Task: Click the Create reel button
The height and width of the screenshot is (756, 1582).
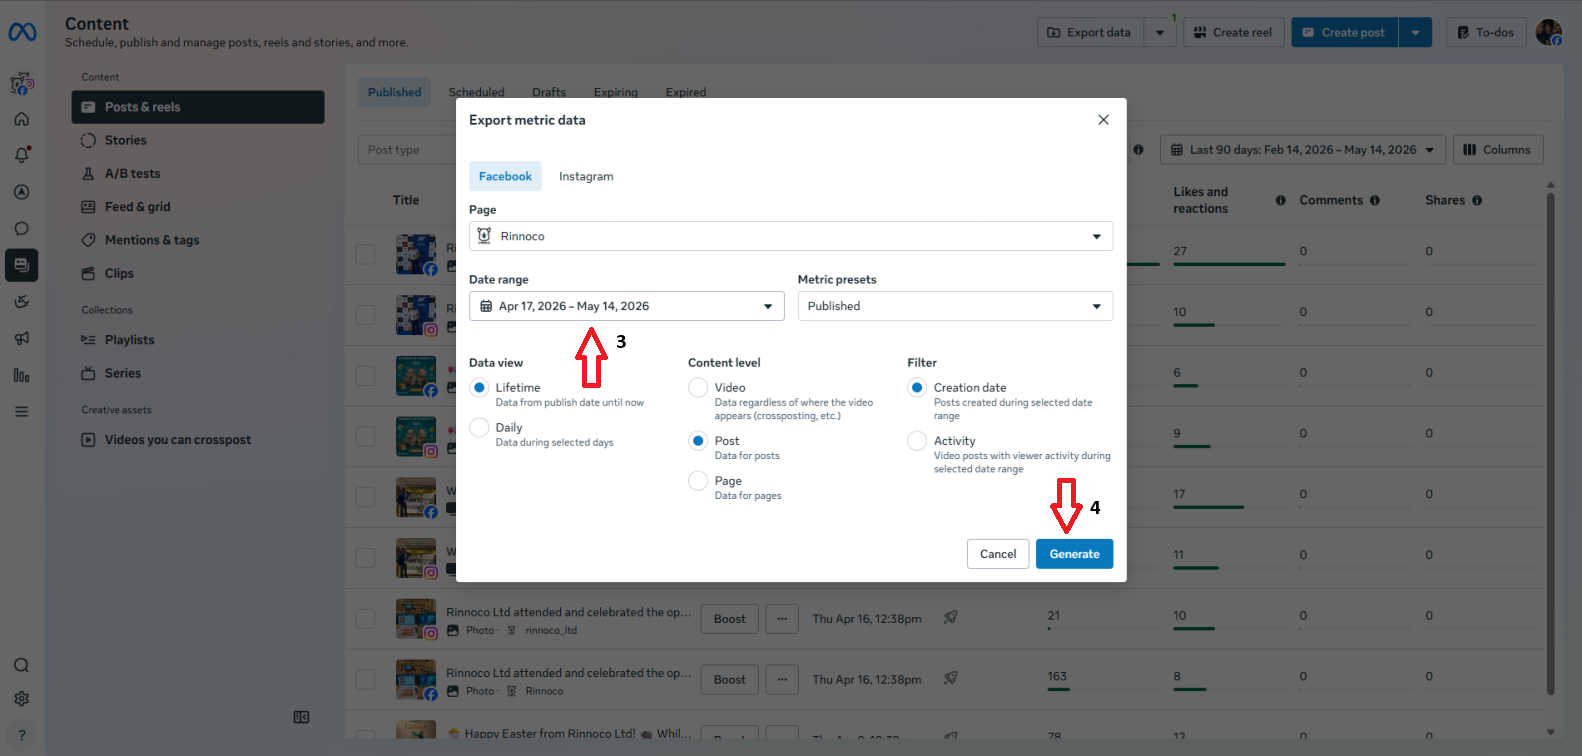Action: point(1234,32)
